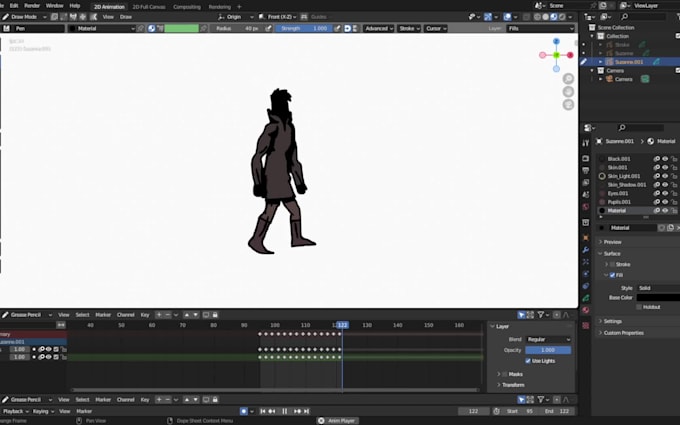Jump to the timeline end
680x425 pixels.
306,411
